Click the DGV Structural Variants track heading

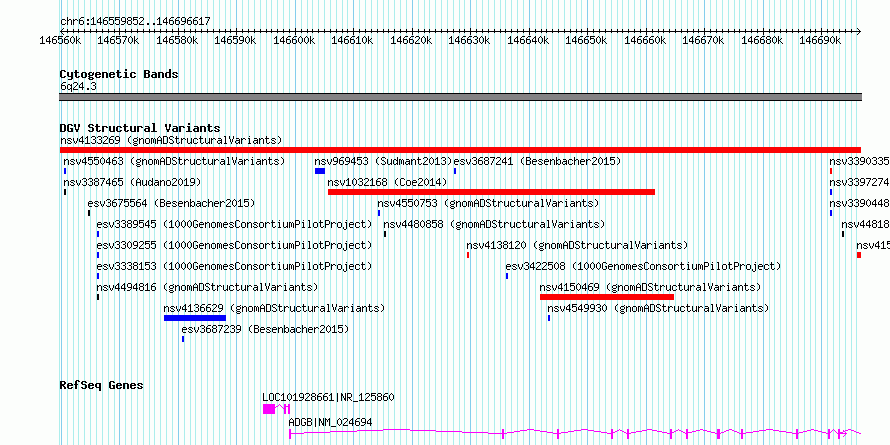pos(140,128)
